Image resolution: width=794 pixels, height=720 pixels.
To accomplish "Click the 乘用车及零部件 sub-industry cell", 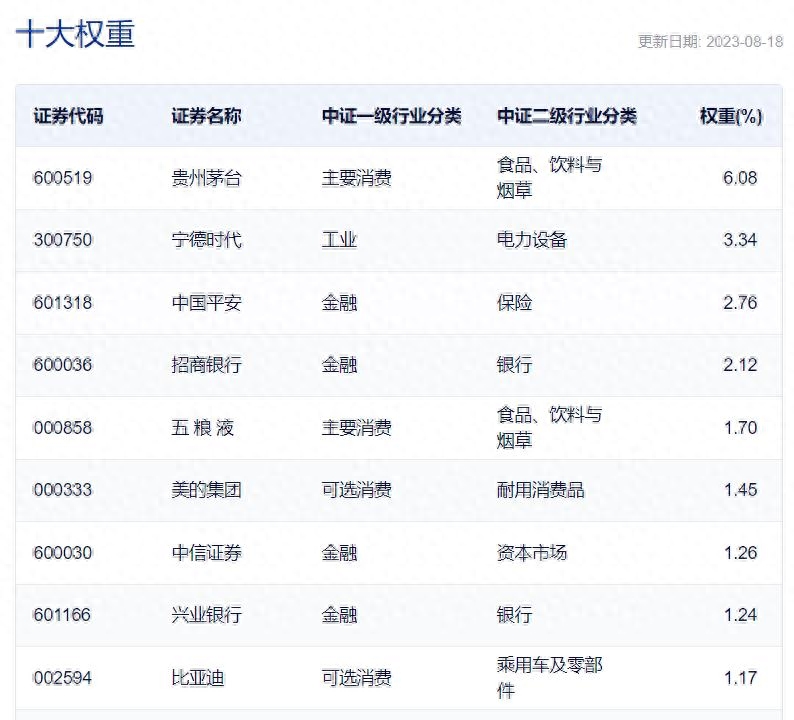I will pos(549,677).
